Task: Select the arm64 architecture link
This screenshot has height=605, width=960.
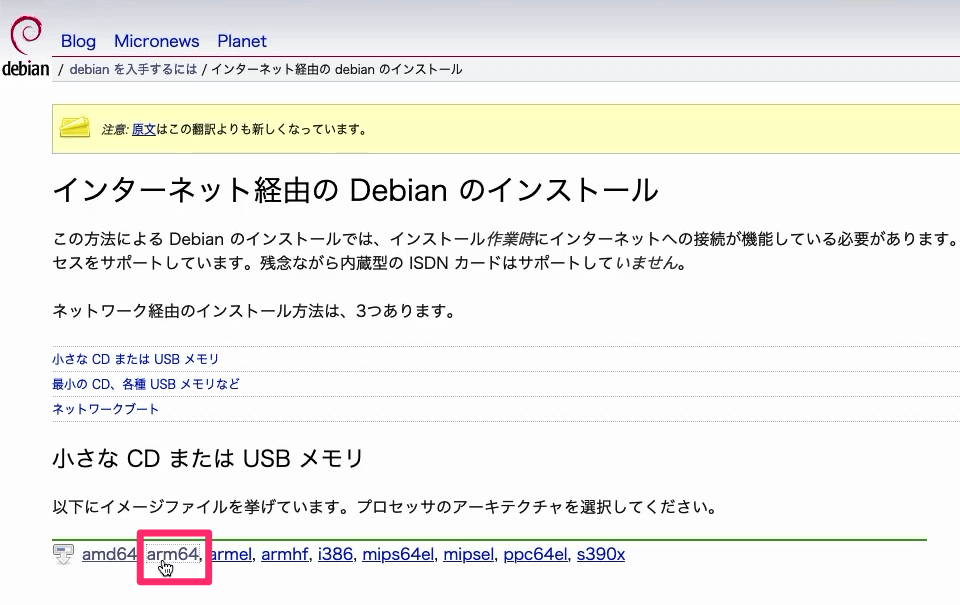Action: 173,554
